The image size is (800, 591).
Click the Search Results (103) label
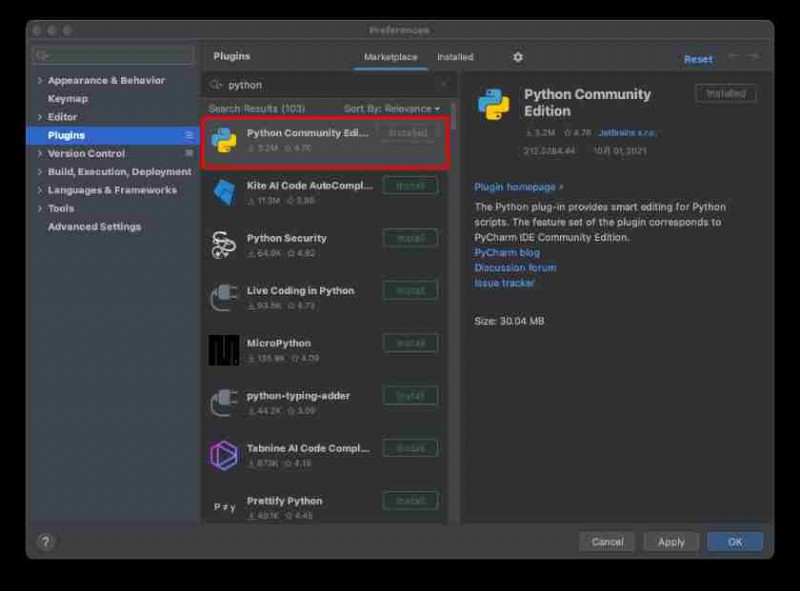[257, 109]
